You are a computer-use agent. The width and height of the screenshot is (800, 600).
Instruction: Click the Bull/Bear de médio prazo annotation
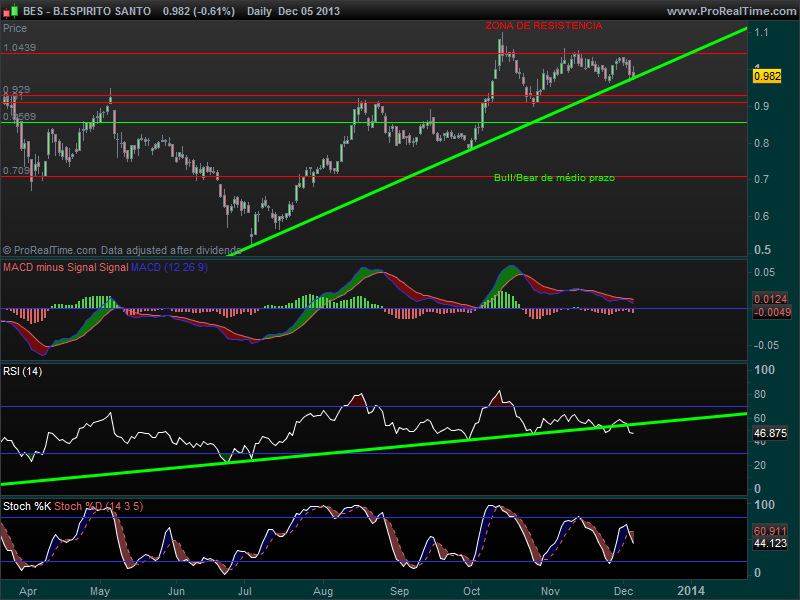coord(554,178)
